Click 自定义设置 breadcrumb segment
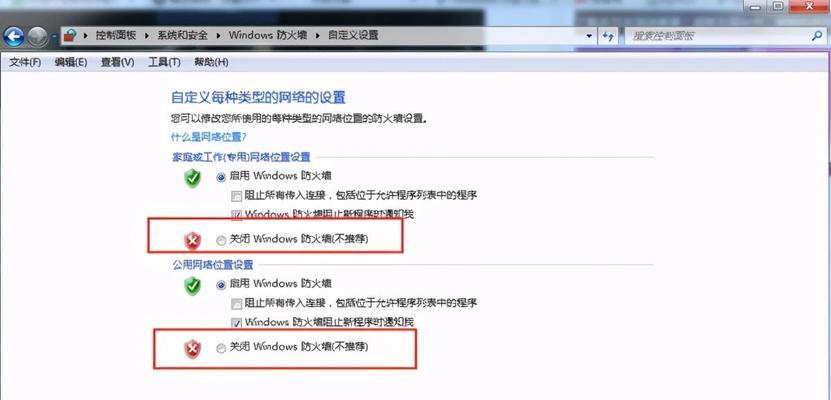 point(353,36)
